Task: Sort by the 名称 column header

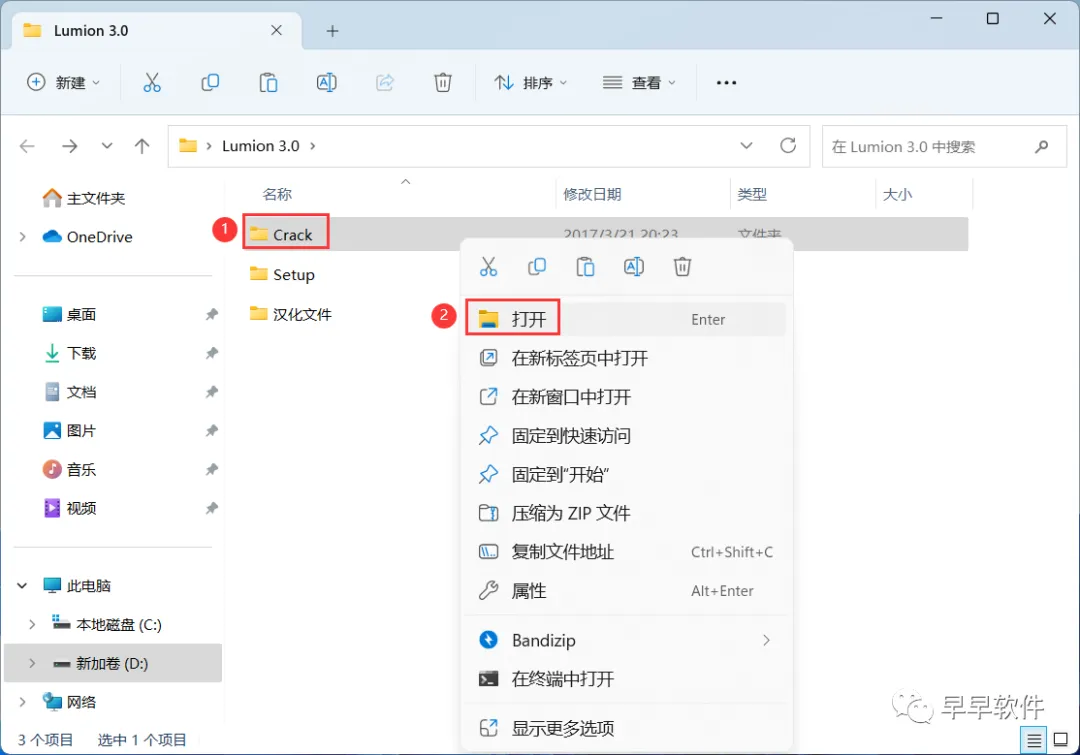Action: pyautogui.click(x=278, y=195)
